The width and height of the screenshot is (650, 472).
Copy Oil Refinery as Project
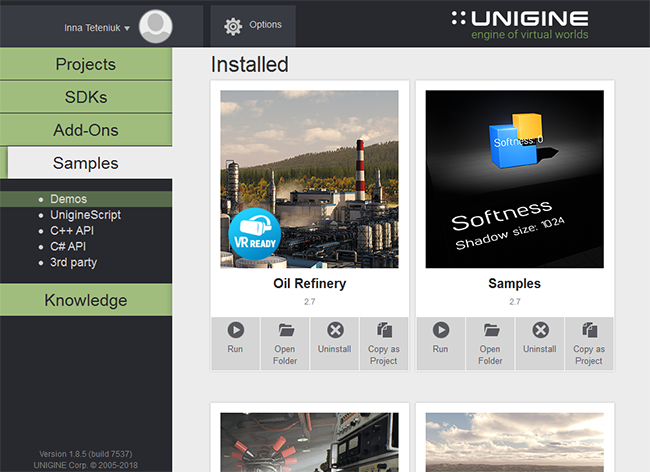coord(384,343)
